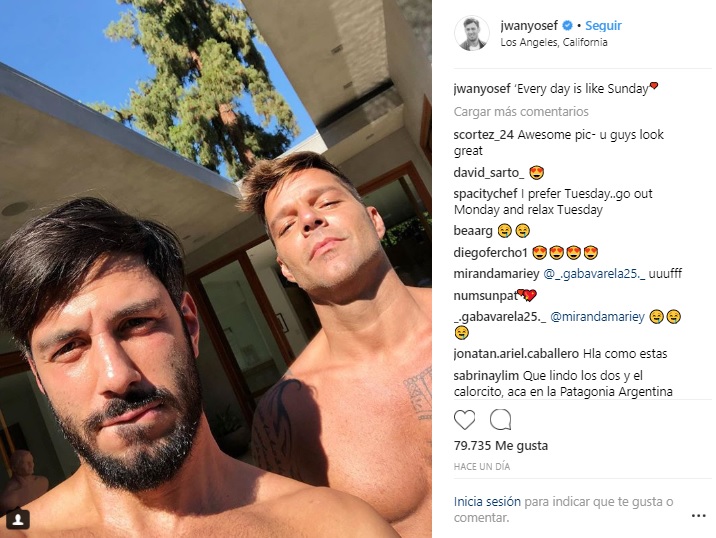Viewport: 716px width, 538px height.
Task: Click the blue verified badge
Action: (x=567, y=25)
